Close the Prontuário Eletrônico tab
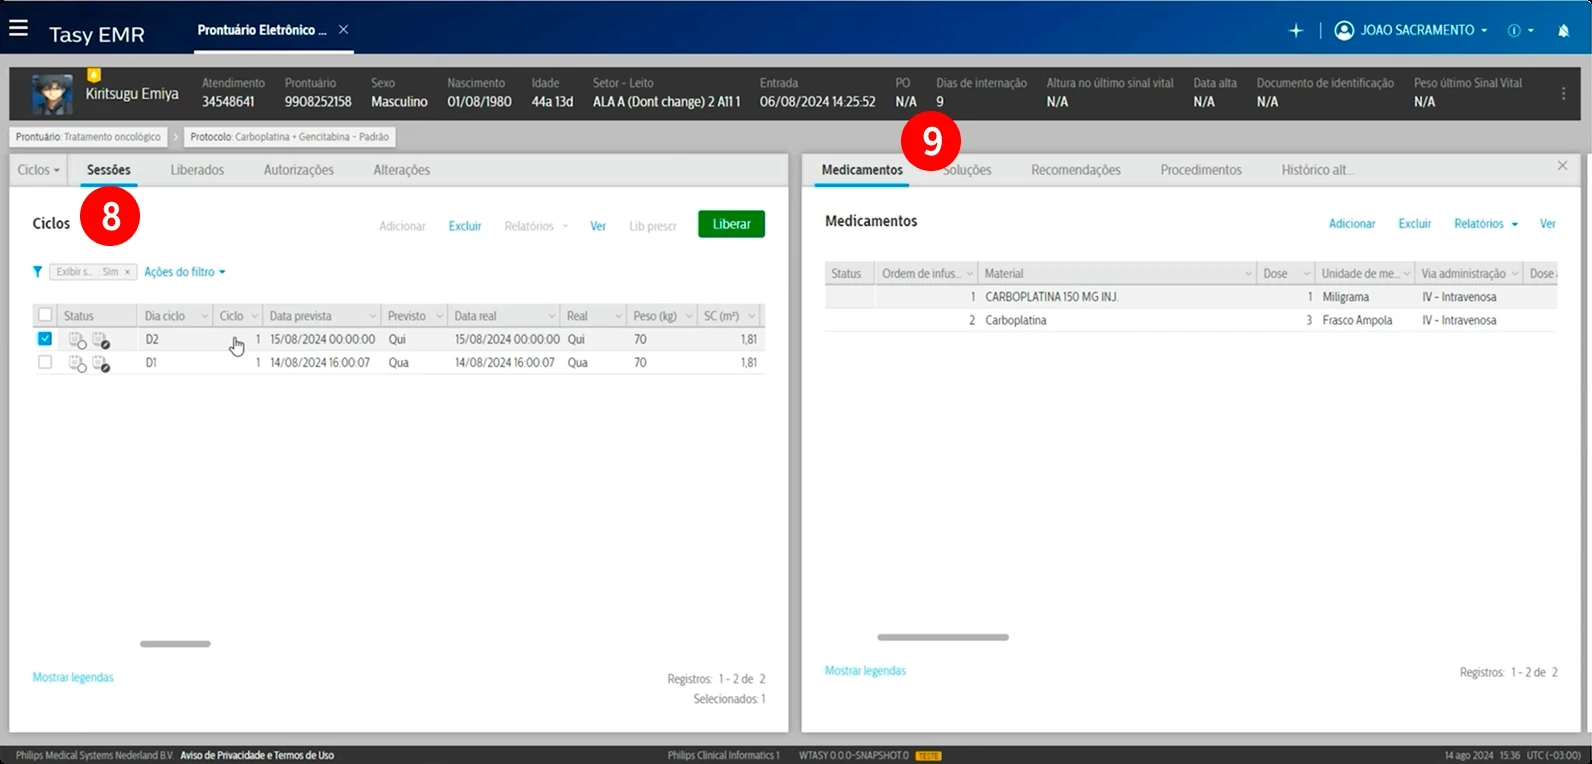Screen dimensions: 1592x764 (x=343, y=30)
